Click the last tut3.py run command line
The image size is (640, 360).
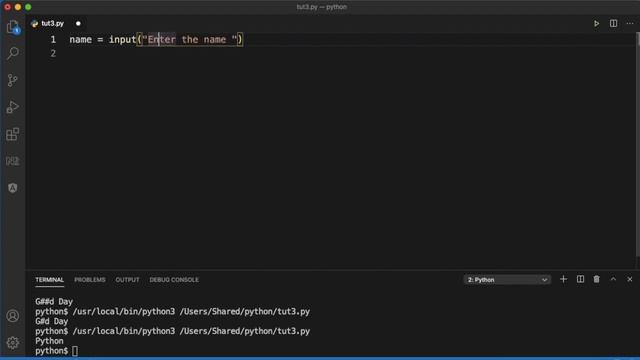(172, 331)
